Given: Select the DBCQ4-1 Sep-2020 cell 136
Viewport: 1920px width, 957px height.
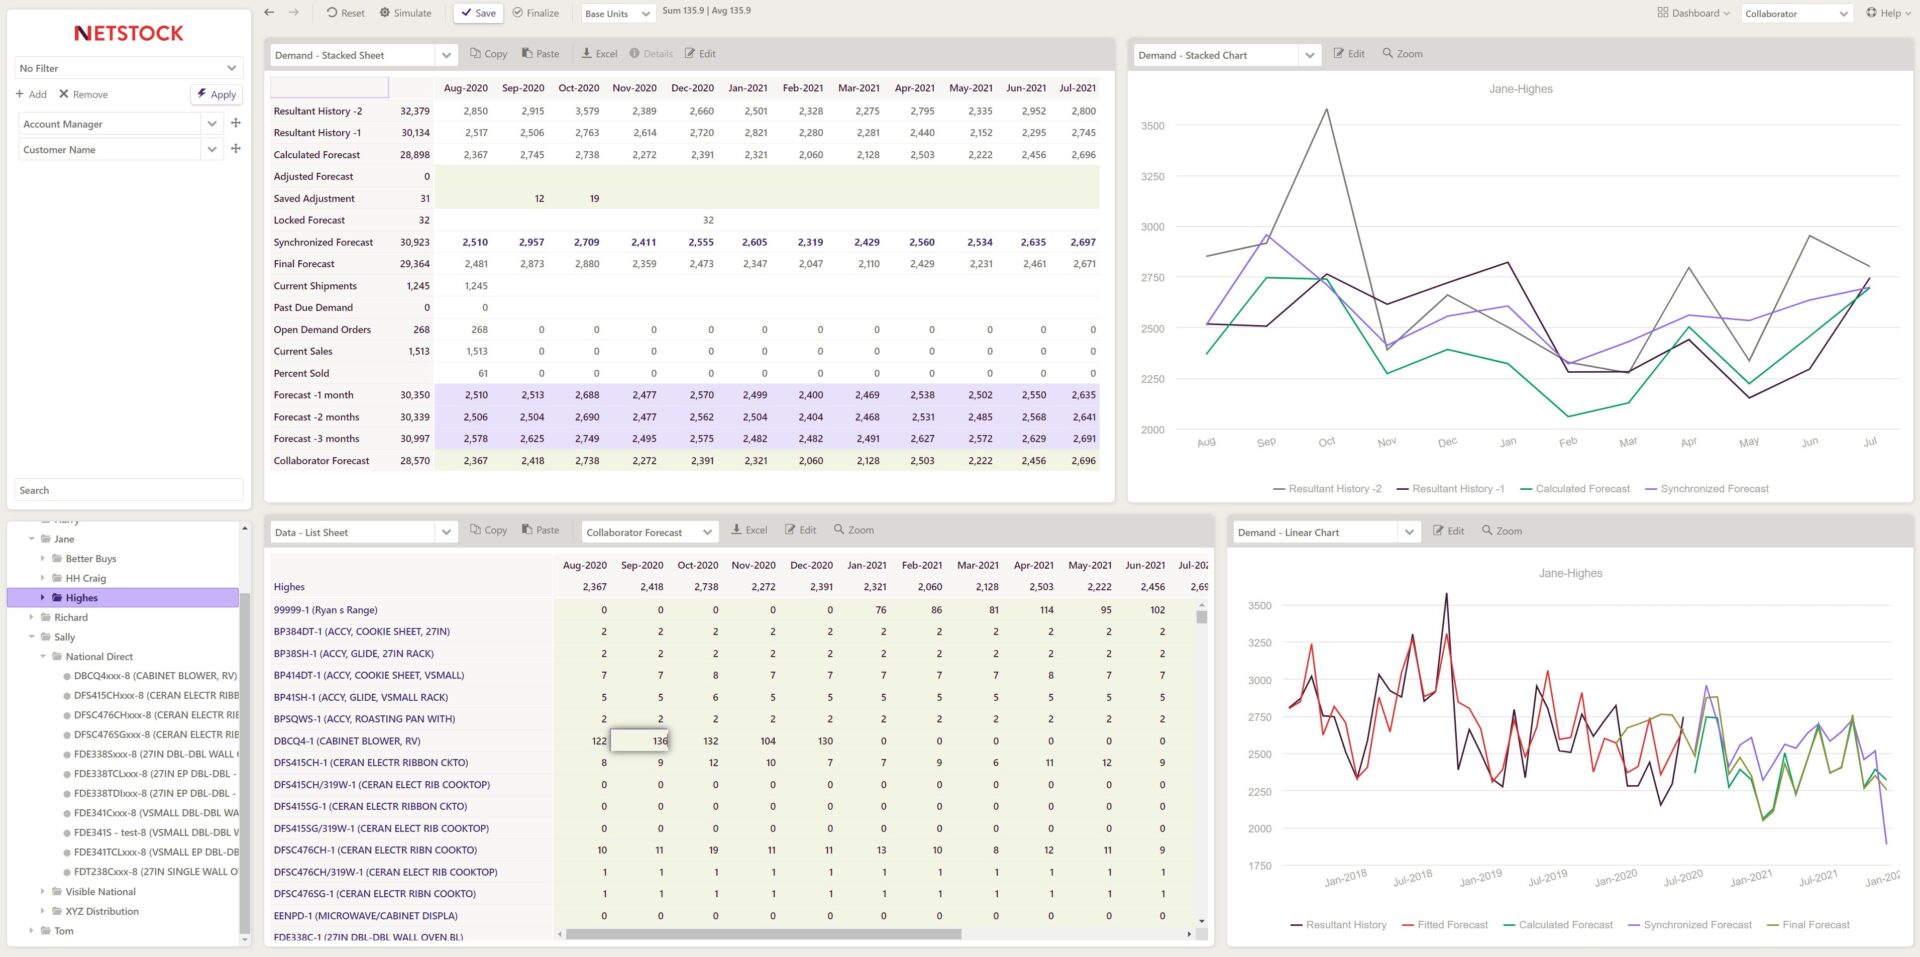Looking at the screenshot, I should (x=640, y=741).
